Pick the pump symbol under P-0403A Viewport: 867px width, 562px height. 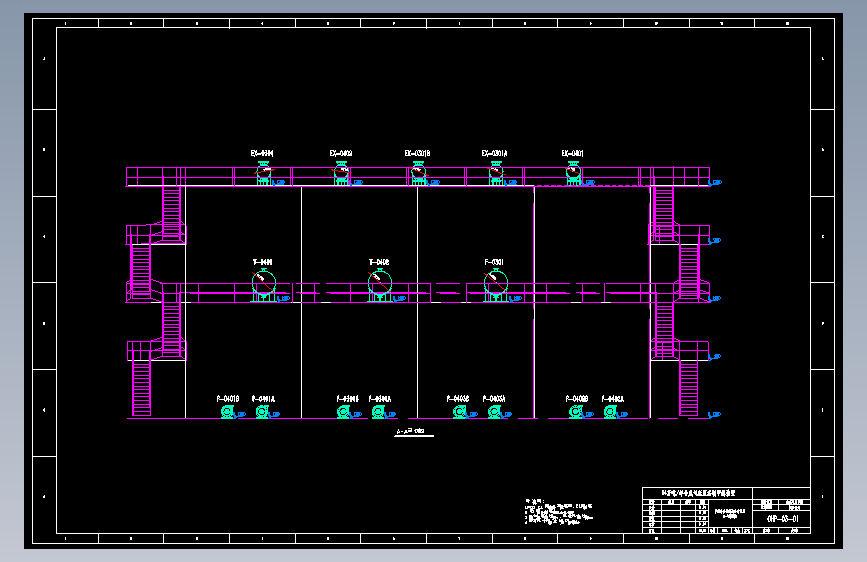(494, 412)
